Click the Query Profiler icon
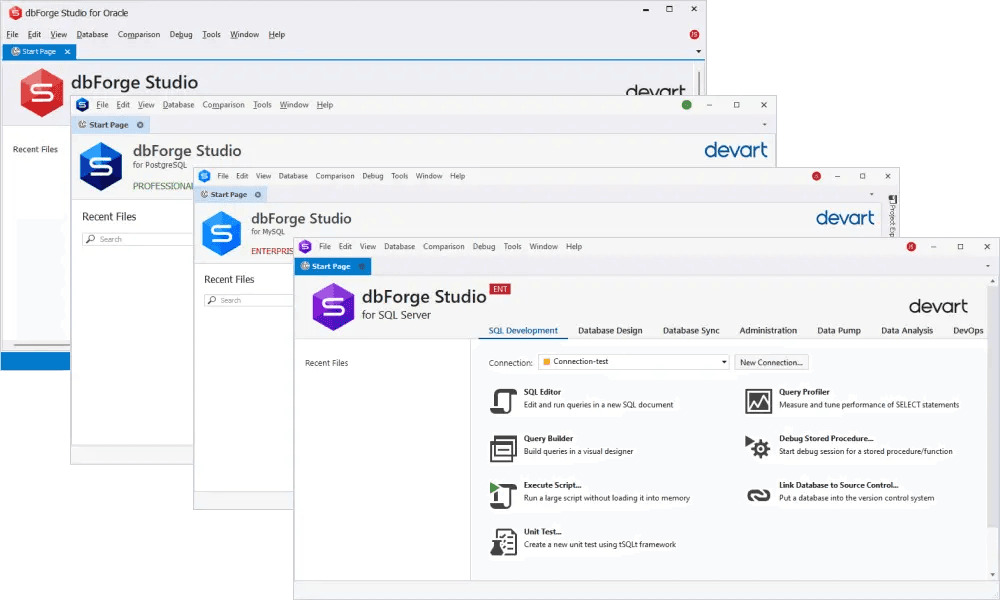 [x=759, y=400]
